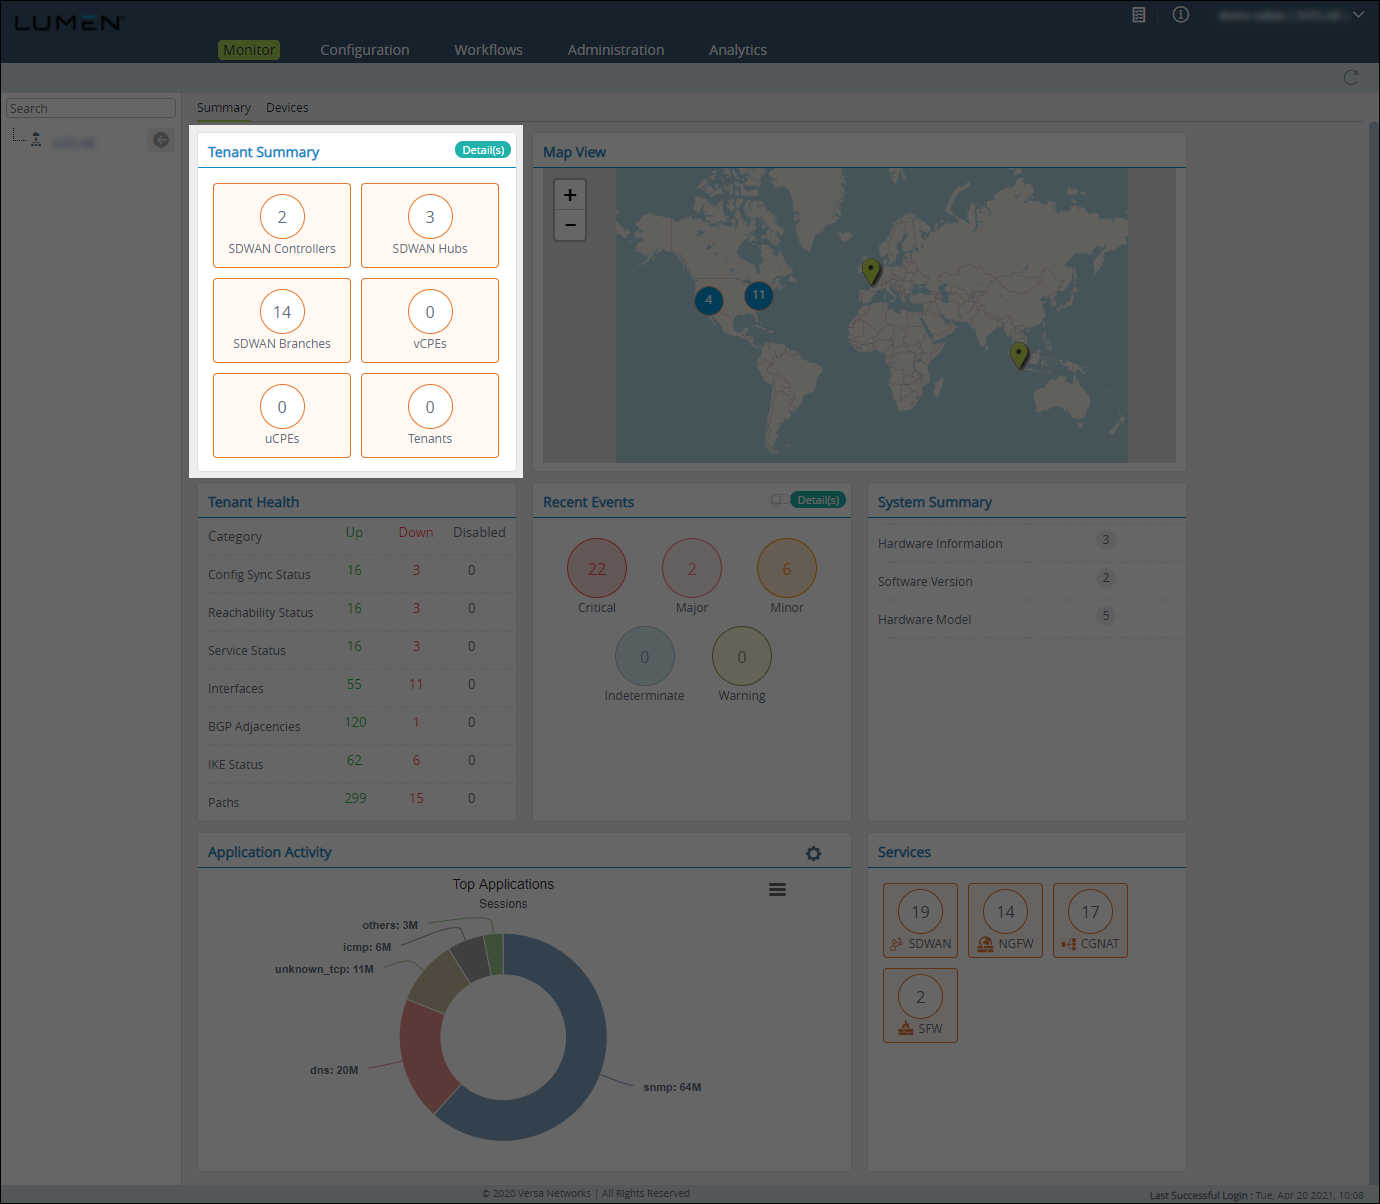The height and width of the screenshot is (1204, 1380).
Task: Switch to the Devices tab
Action: coord(287,107)
